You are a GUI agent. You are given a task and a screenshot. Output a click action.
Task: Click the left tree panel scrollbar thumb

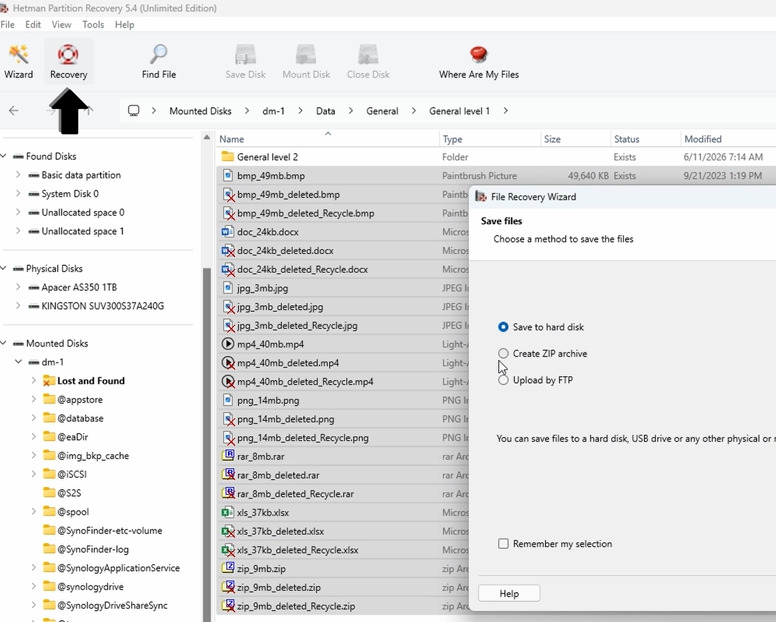[x=207, y=443]
